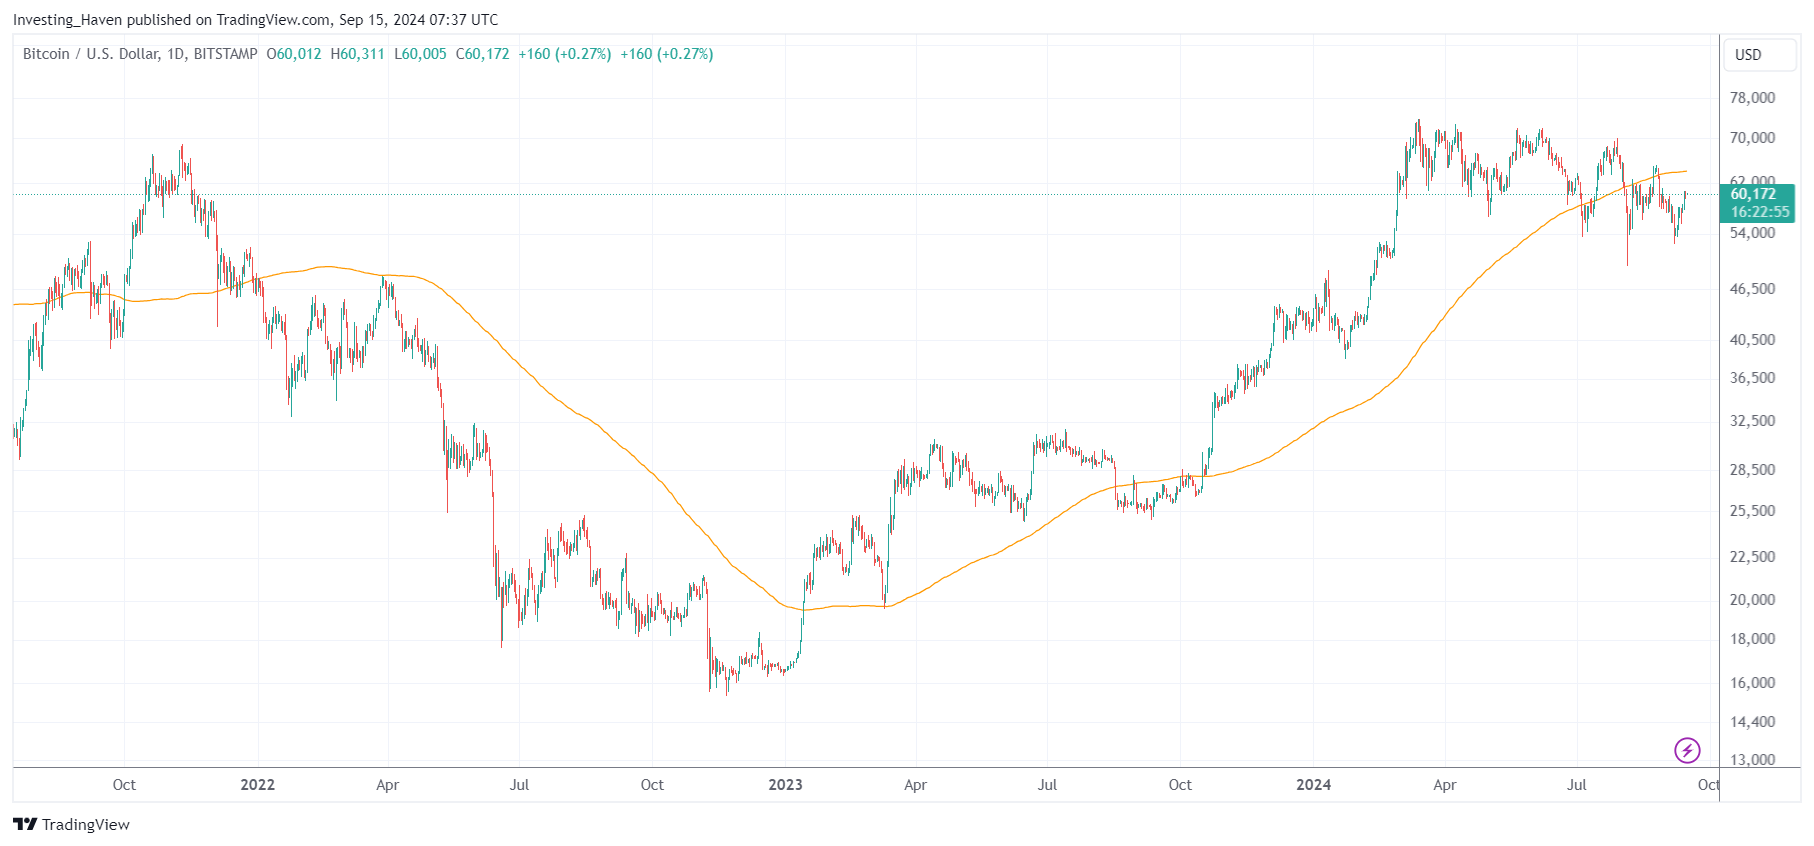The height and width of the screenshot is (846, 1814).
Task: Click the 14,400 price axis label
Action: pyautogui.click(x=1752, y=722)
